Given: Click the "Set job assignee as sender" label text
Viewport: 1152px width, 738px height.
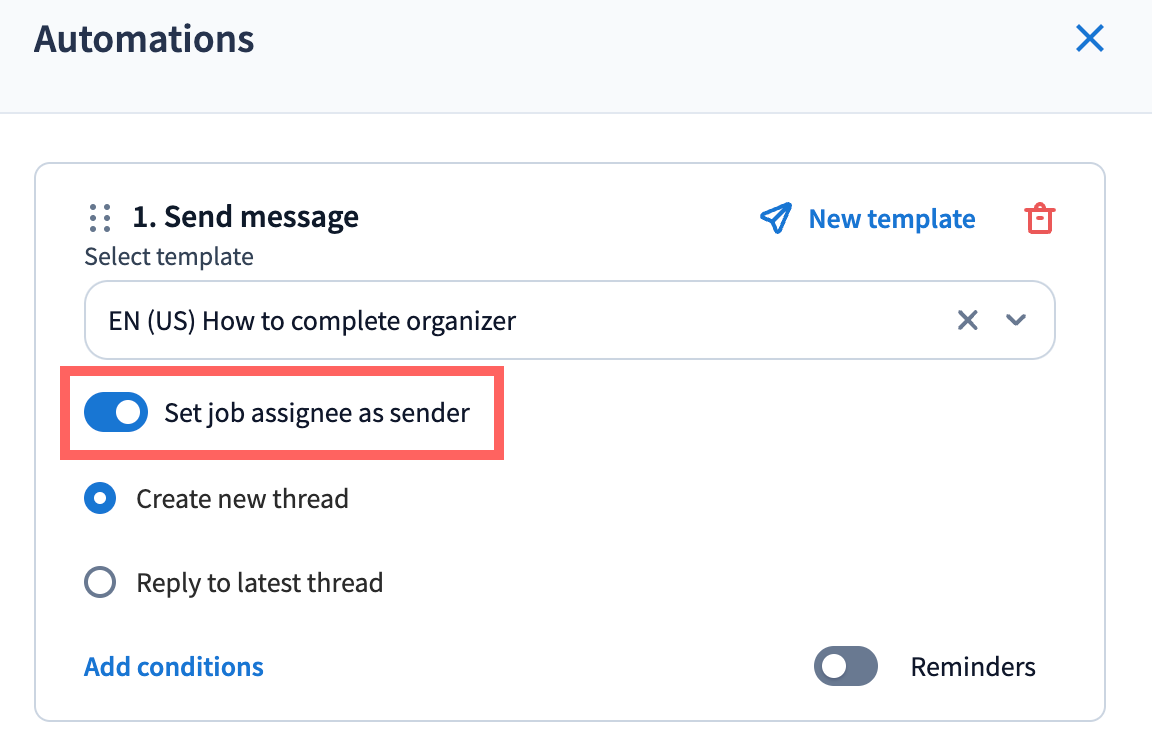Looking at the screenshot, I should click(317, 413).
